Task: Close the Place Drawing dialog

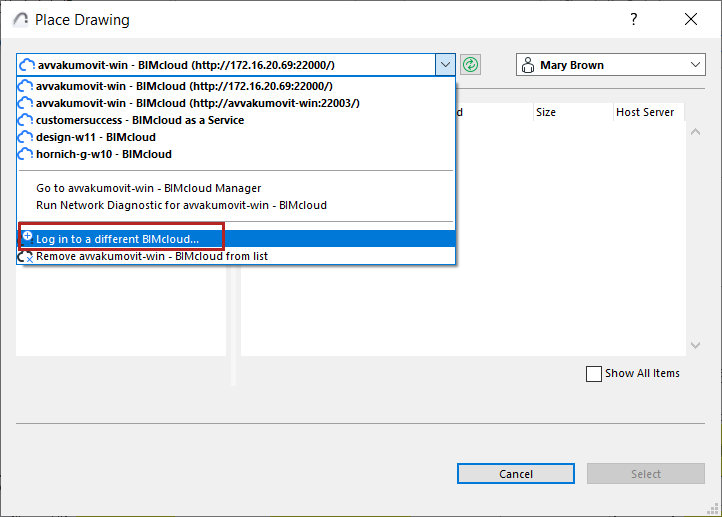Action: (691, 19)
